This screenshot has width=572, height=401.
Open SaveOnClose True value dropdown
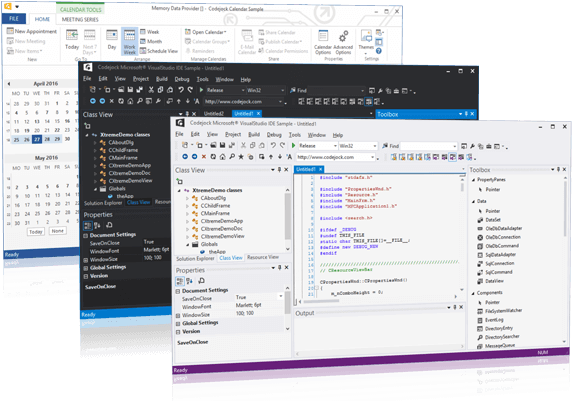point(281,296)
